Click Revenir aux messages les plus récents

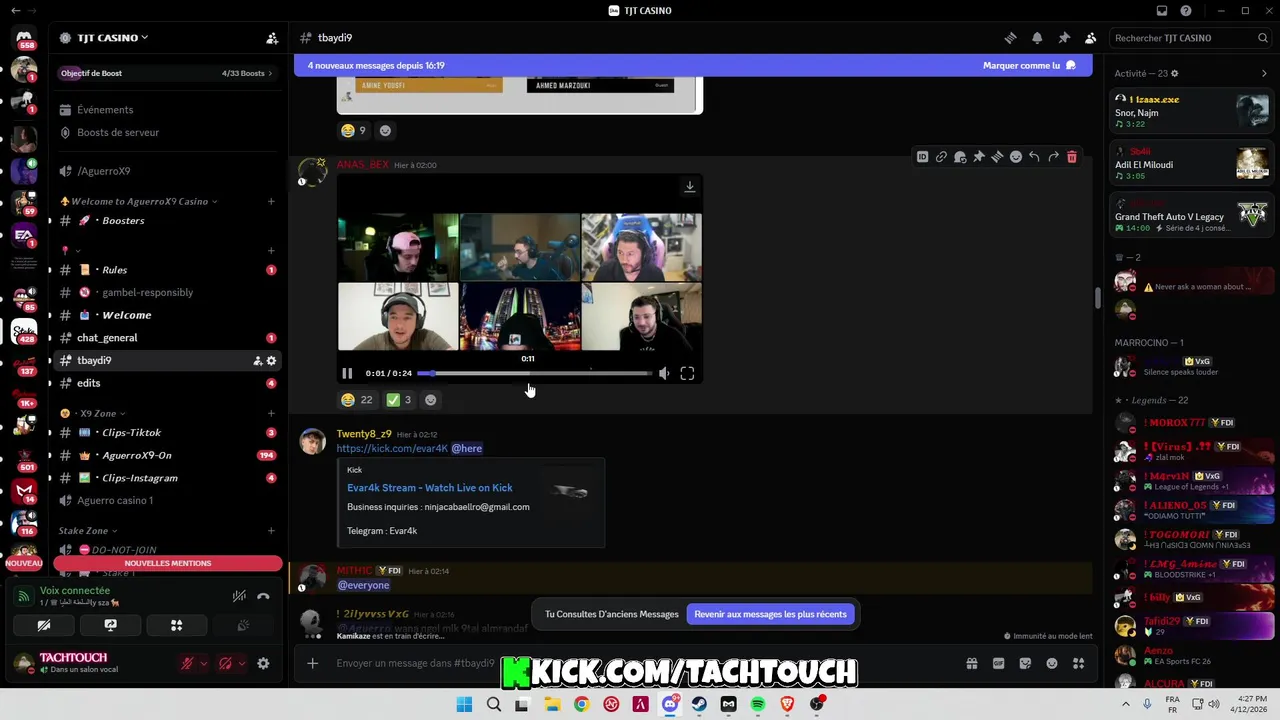[770, 614]
